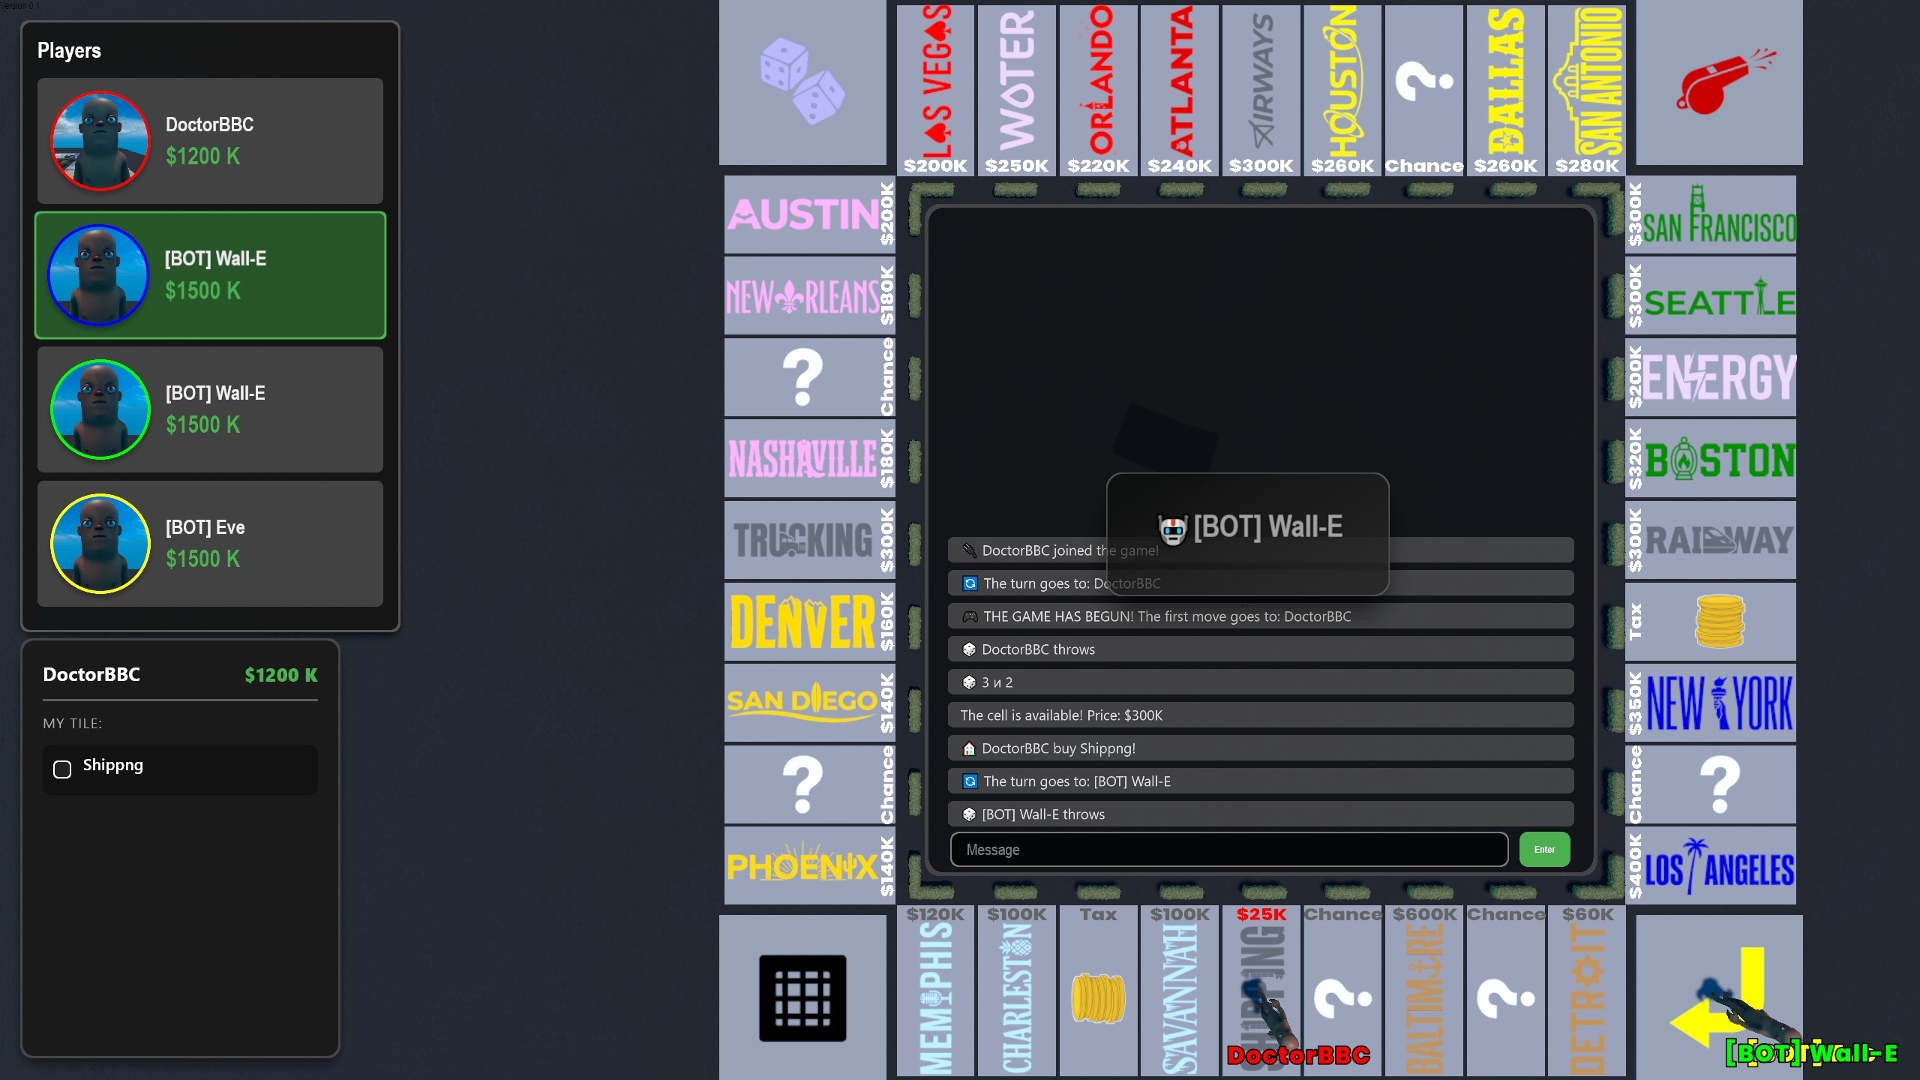Select DoctorBBC player card
1920x1080 pixels.
210,141
